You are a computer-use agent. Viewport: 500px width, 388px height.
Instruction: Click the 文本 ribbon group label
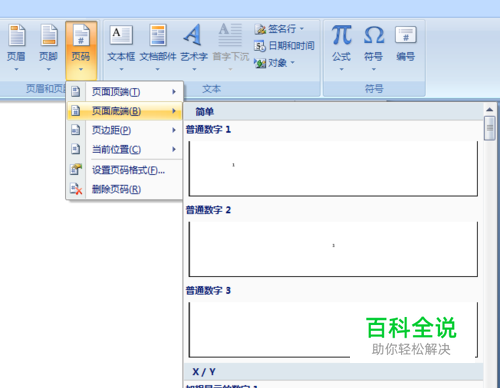point(212,89)
